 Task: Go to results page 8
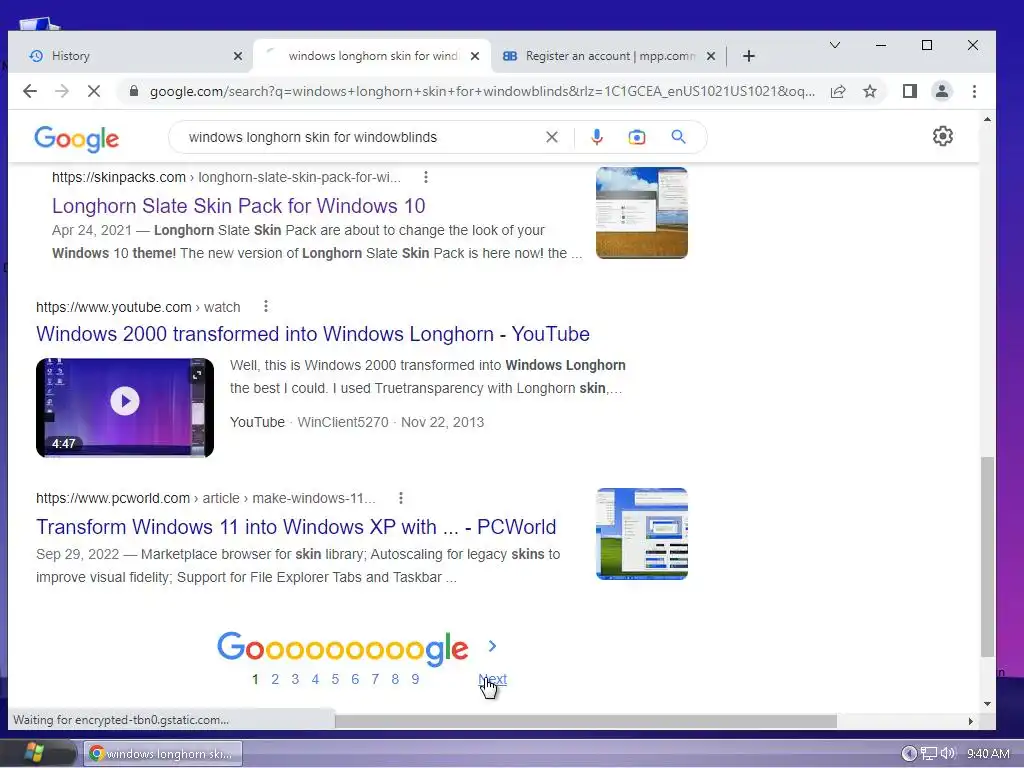coord(395,679)
